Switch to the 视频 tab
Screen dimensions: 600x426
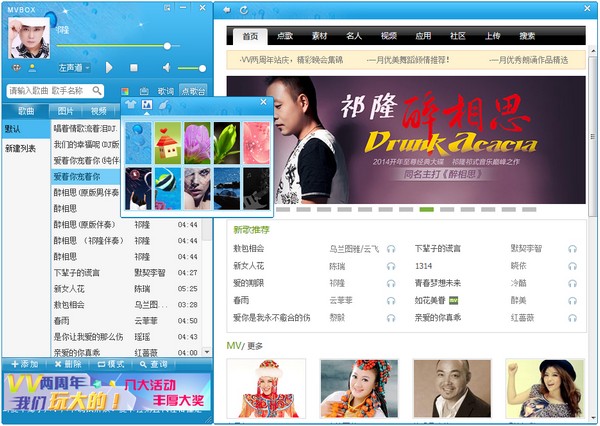99,111
